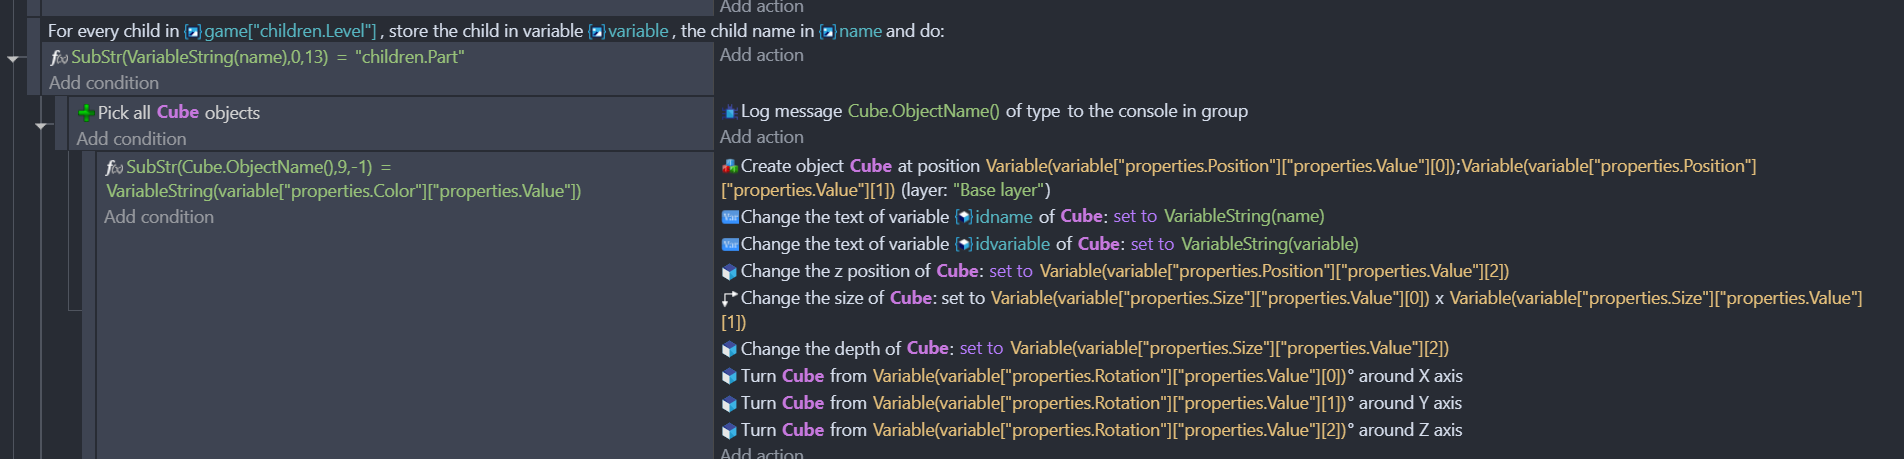The height and width of the screenshot is (459, 1904).
Task: Collapse the Pick all Cube sub-event
Action: click(x=41, y=126)
